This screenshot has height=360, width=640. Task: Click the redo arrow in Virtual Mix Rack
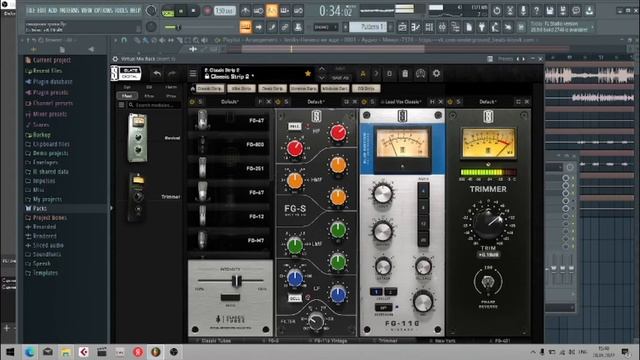tap(172, 74)
